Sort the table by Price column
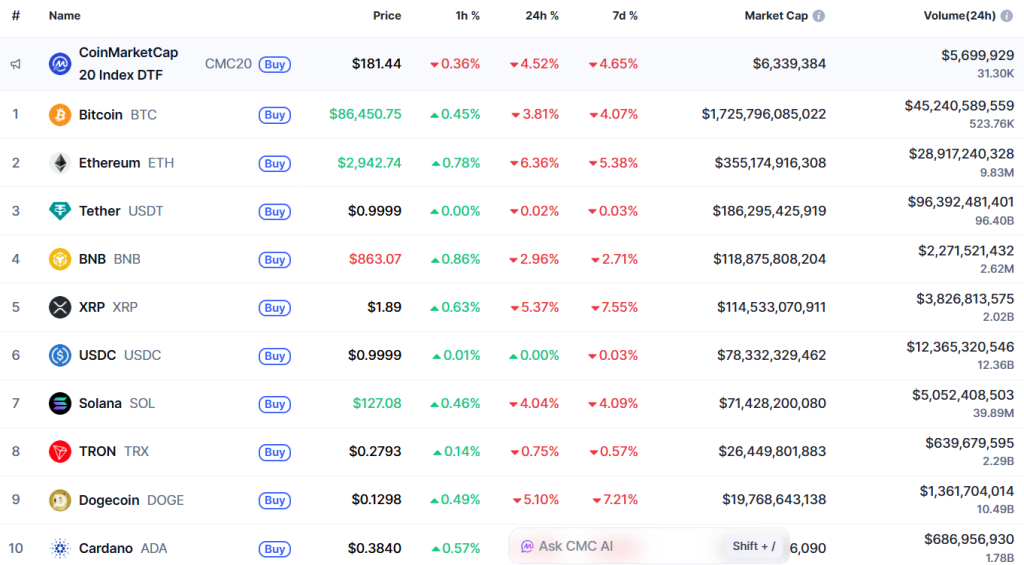This screenshot has height=565, width=1024. [386, 16]
